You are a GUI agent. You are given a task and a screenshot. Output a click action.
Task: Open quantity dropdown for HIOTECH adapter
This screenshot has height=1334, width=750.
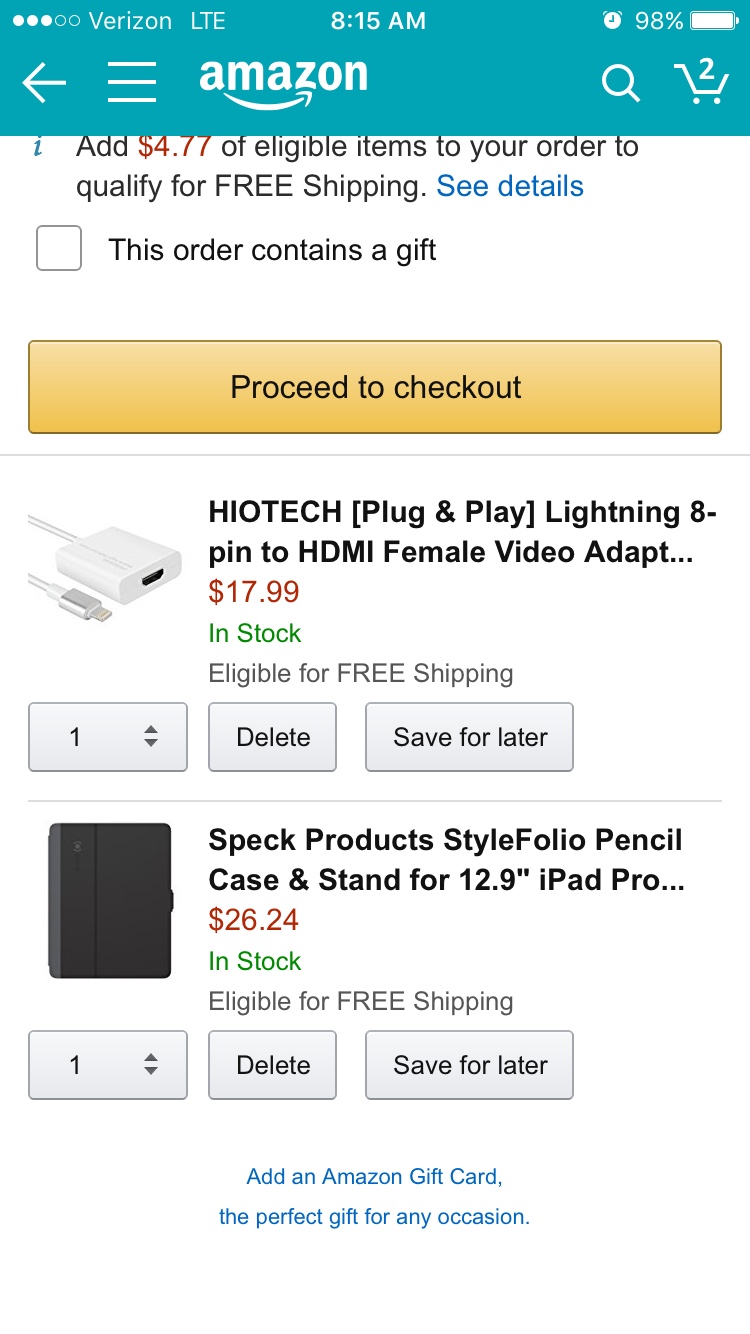(x=108, y=737)
